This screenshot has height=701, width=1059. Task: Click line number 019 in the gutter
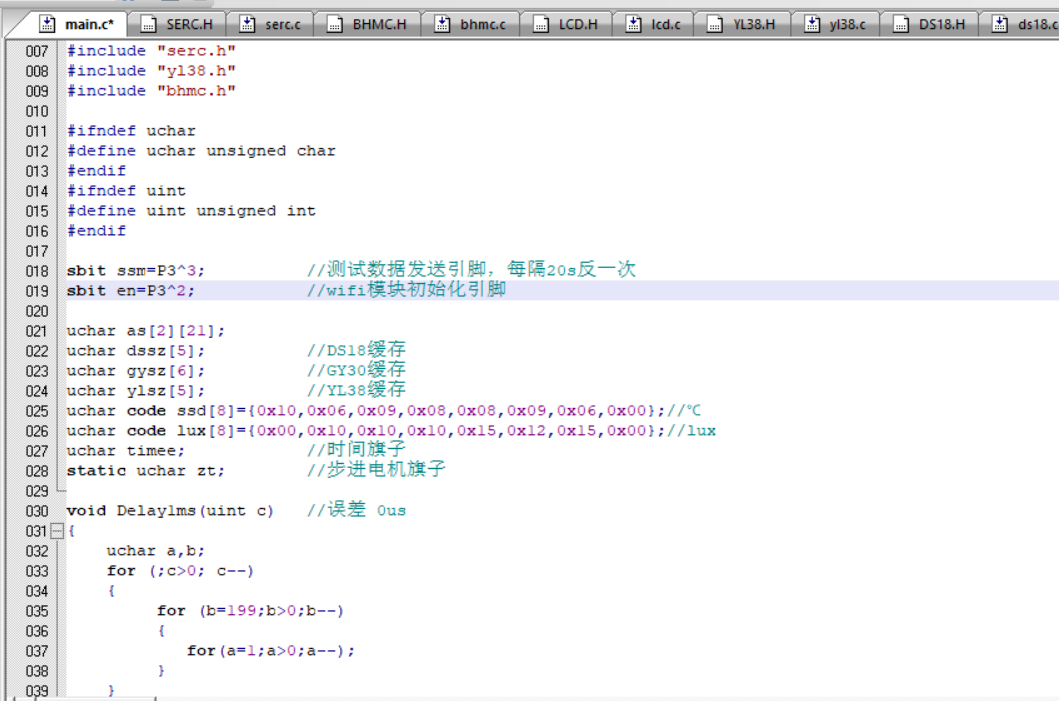36,291
